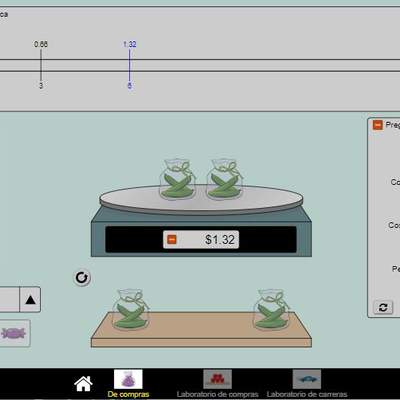Go to the home screen icon
This screenshot has height=400, width=400.
[83, 384]
